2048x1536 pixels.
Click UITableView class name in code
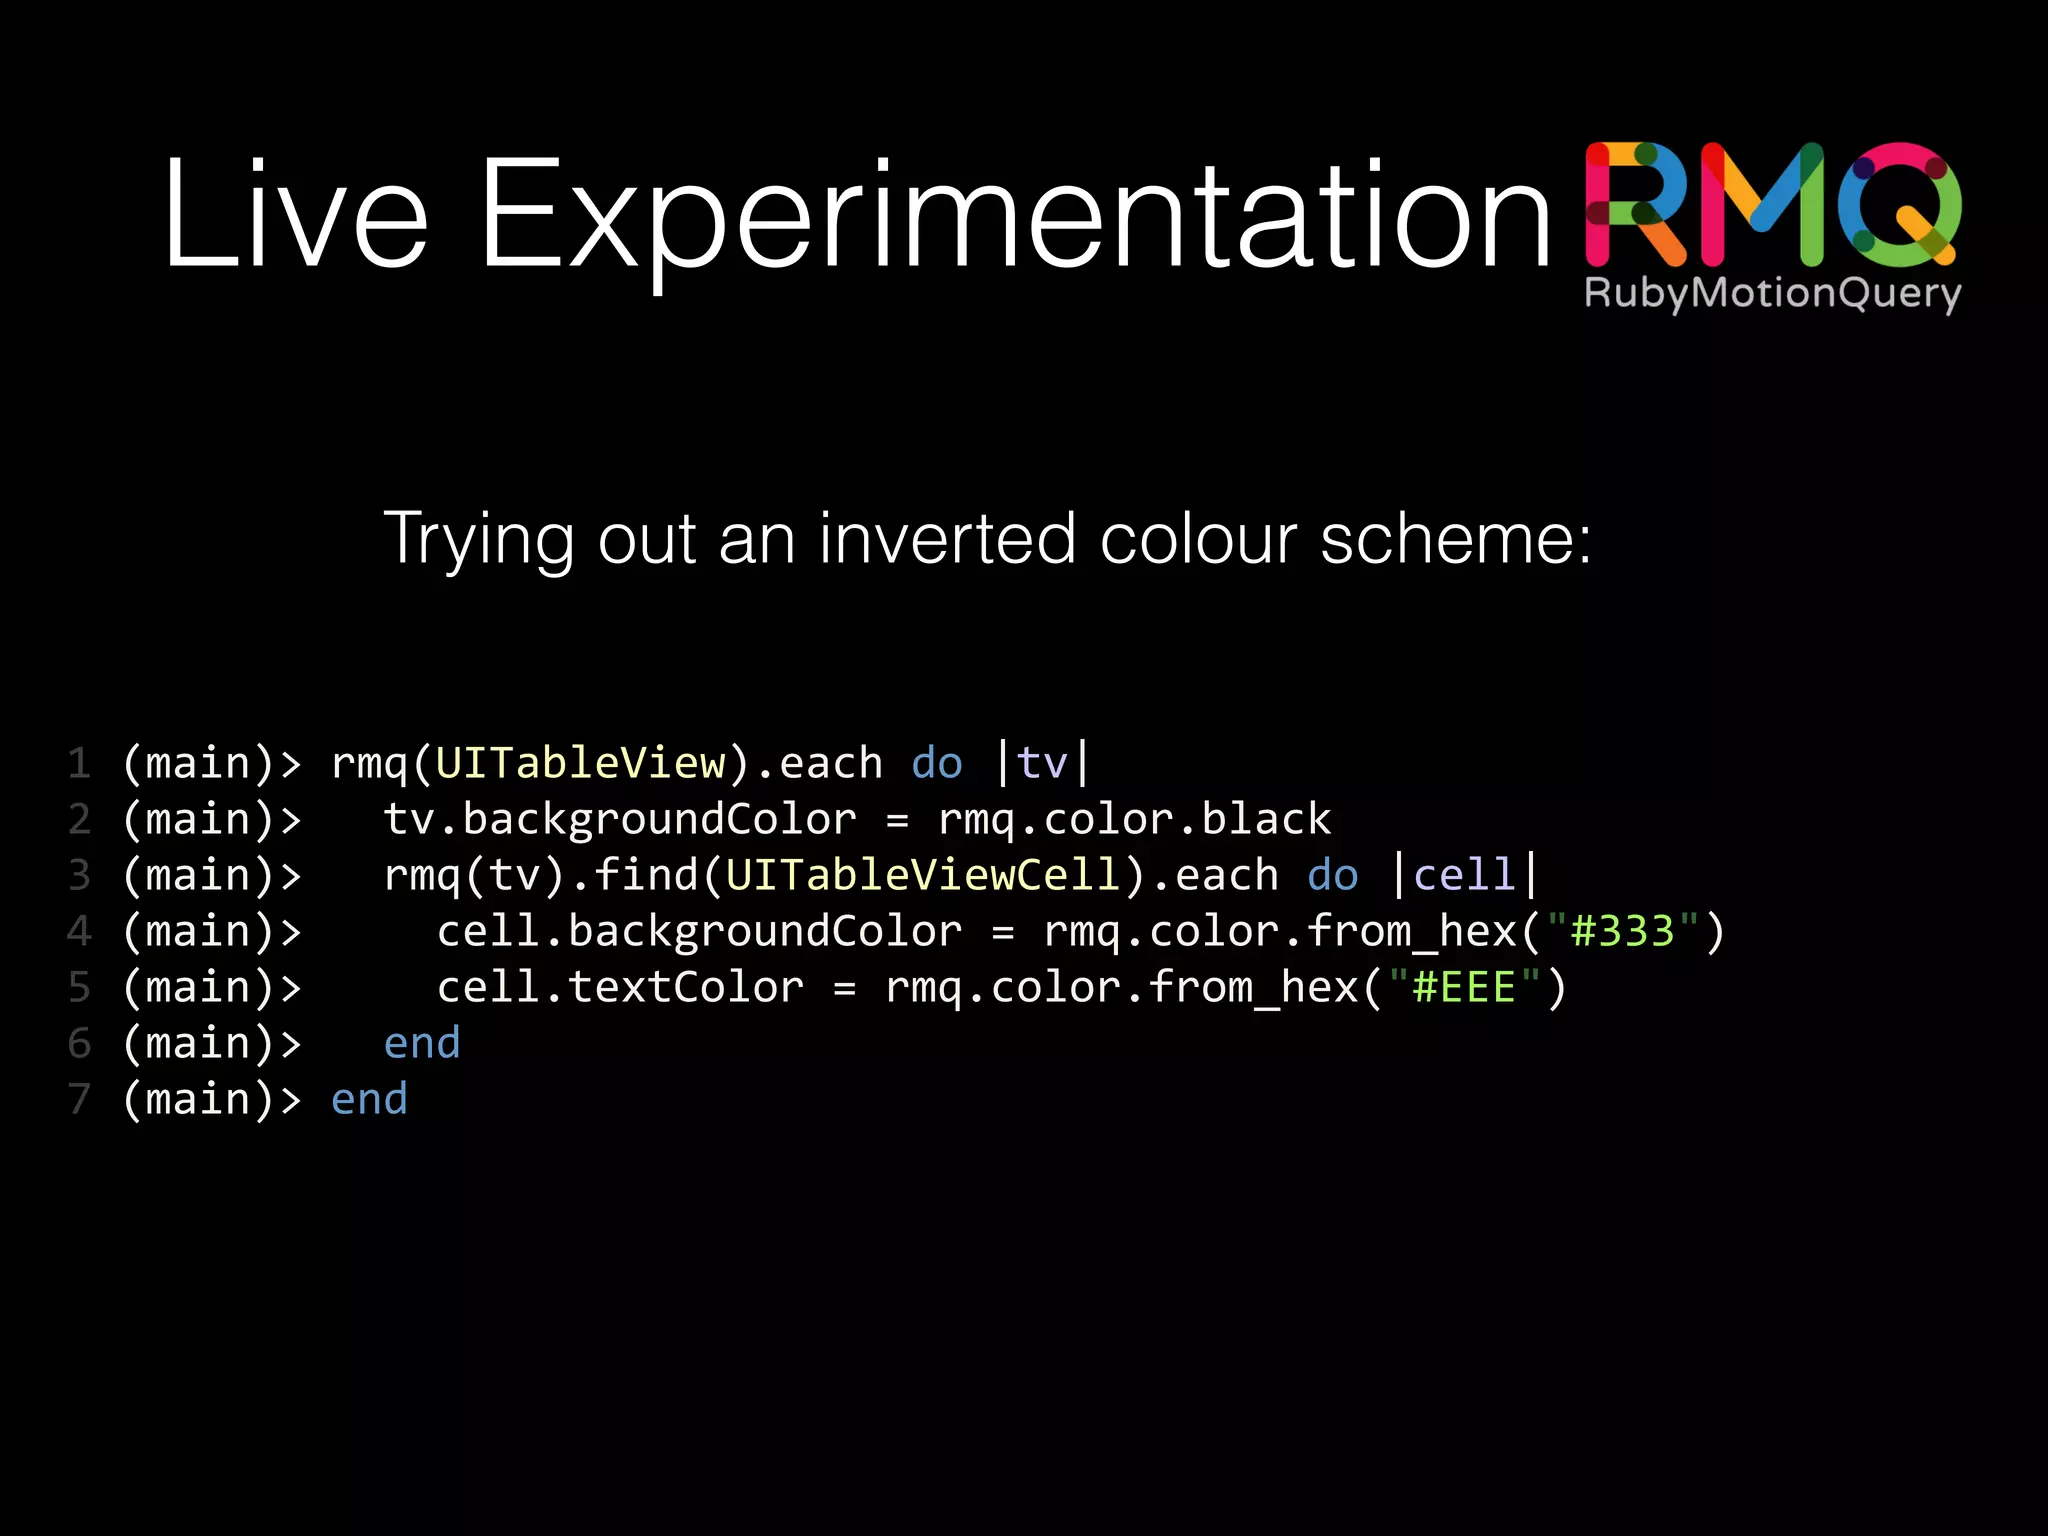pyautogui.click(x=580, y=764)
